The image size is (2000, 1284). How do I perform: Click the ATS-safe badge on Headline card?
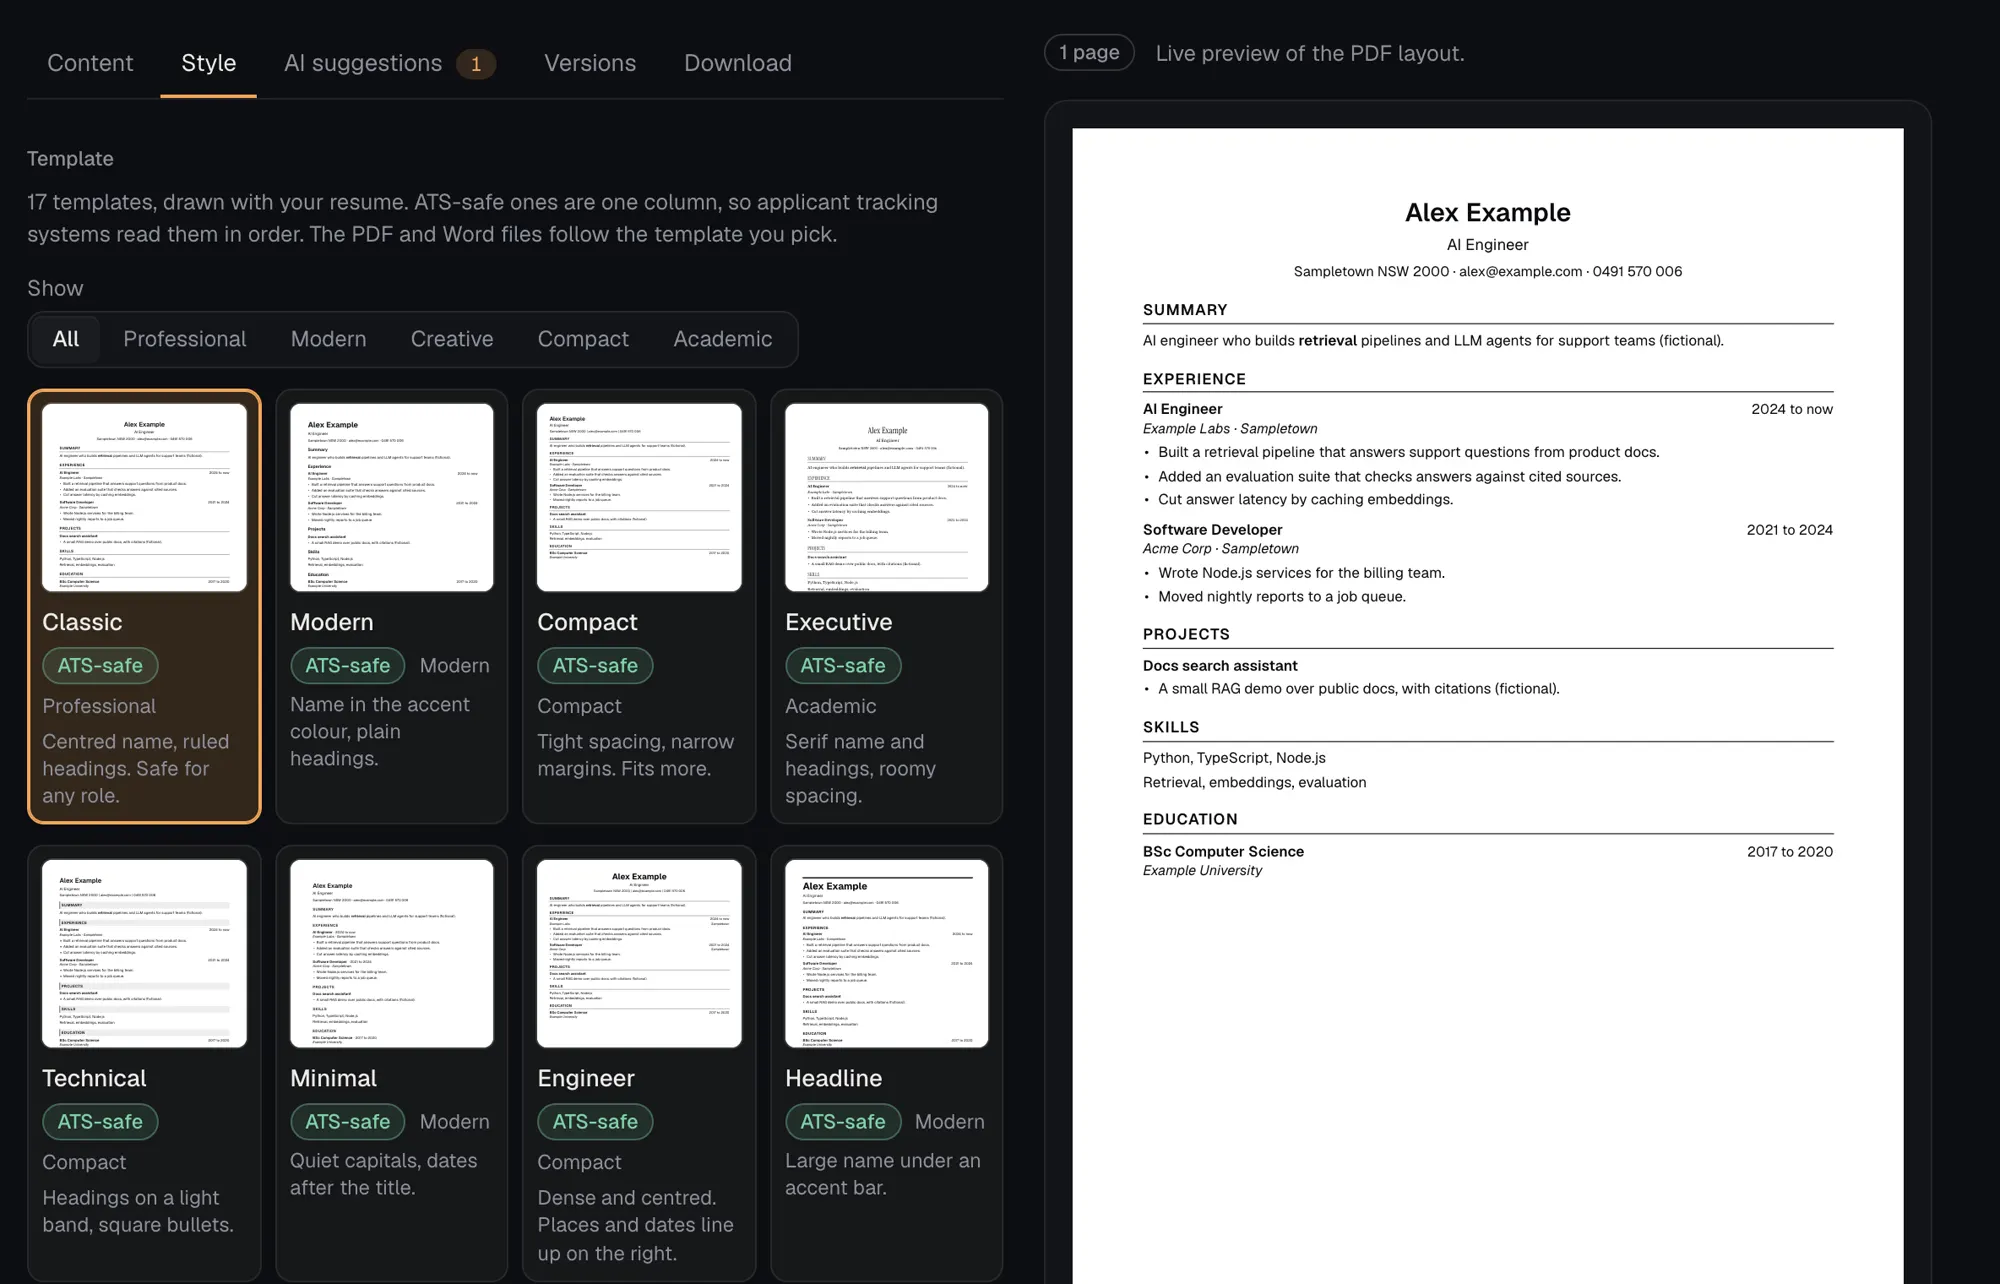[x=843, y=1121]
